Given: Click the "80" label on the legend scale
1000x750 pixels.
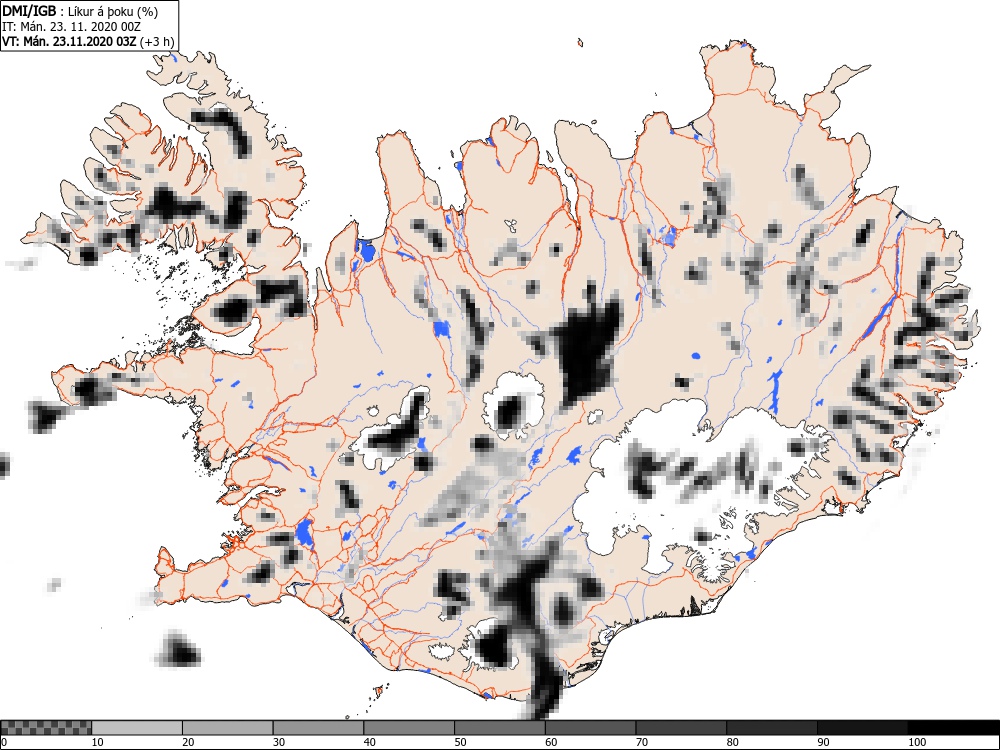Looking at the screenshot, I should pos(732,742).
